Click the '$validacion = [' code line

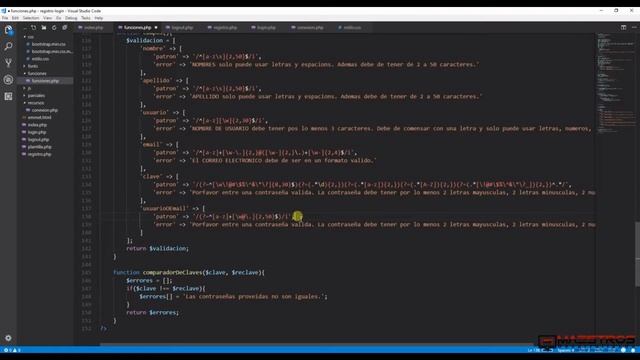click(151, 40)
